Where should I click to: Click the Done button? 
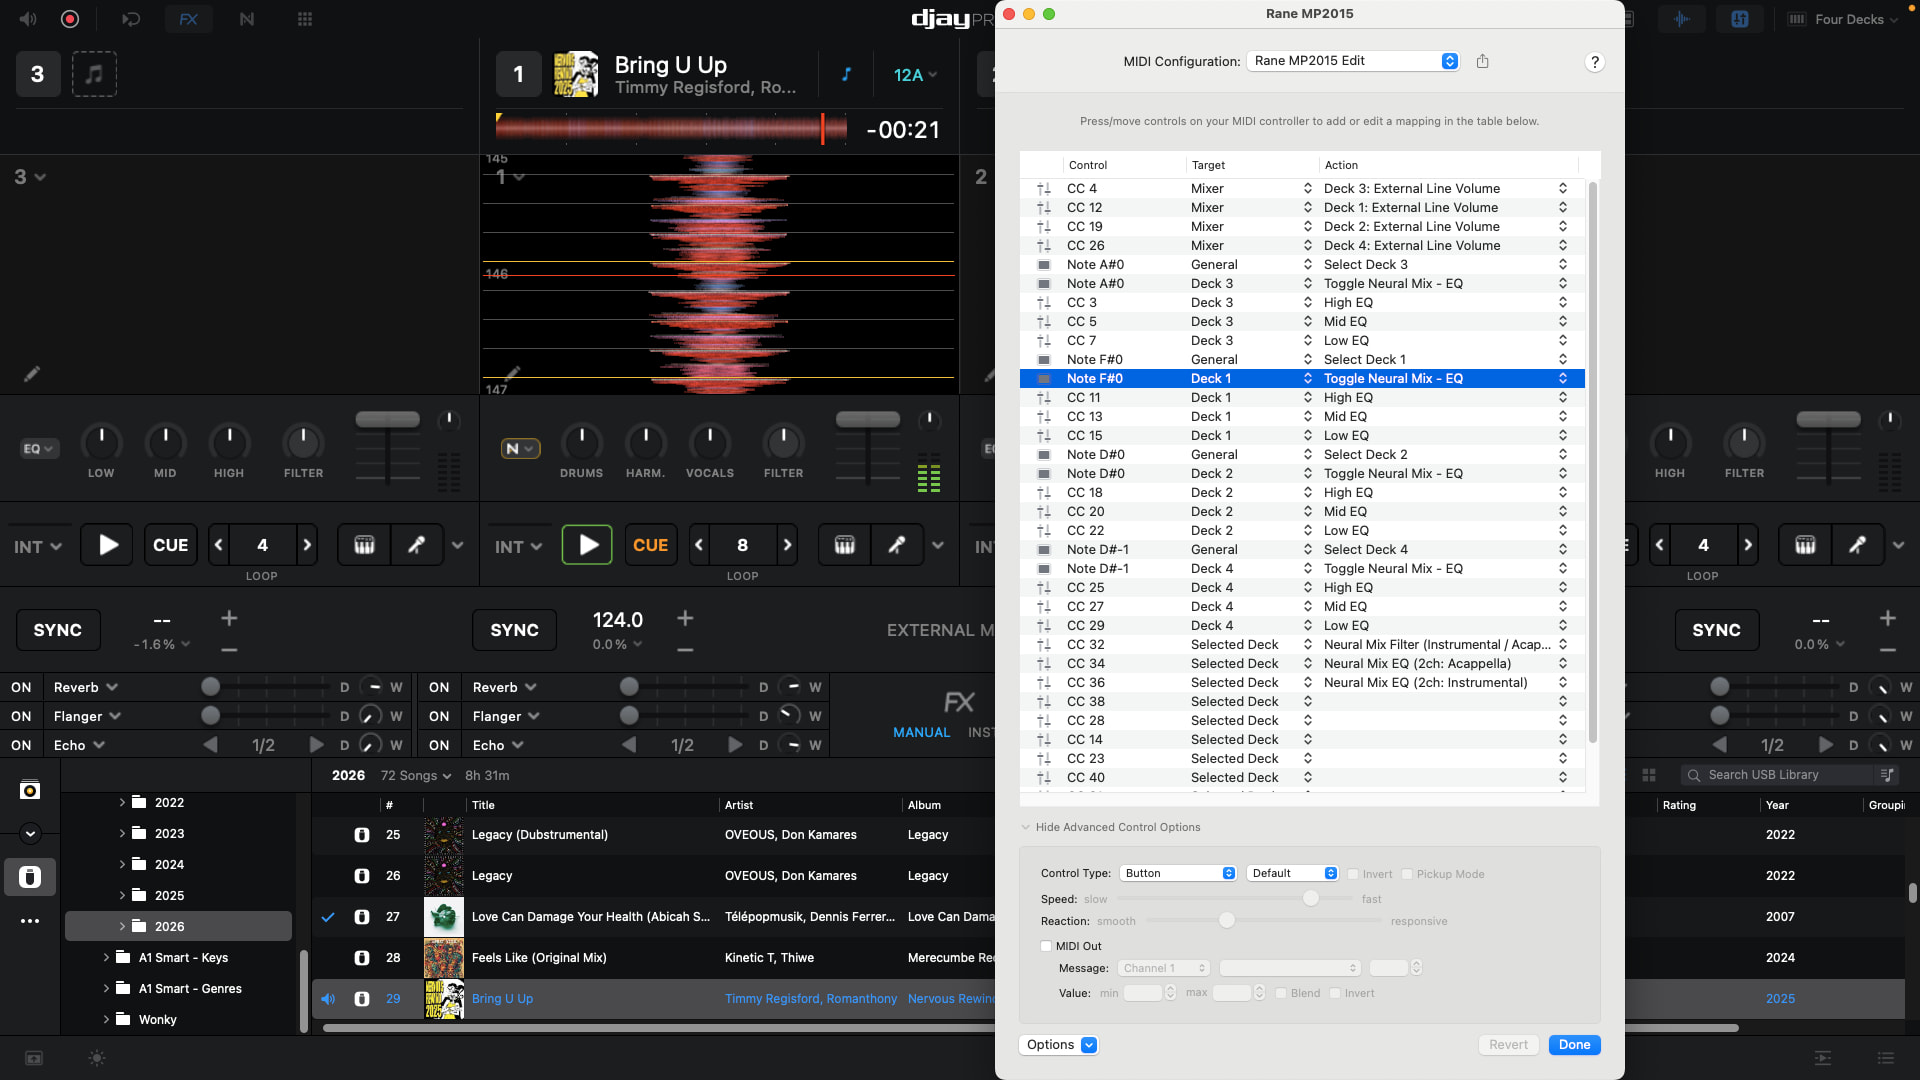click(x=1573, y=1045)
